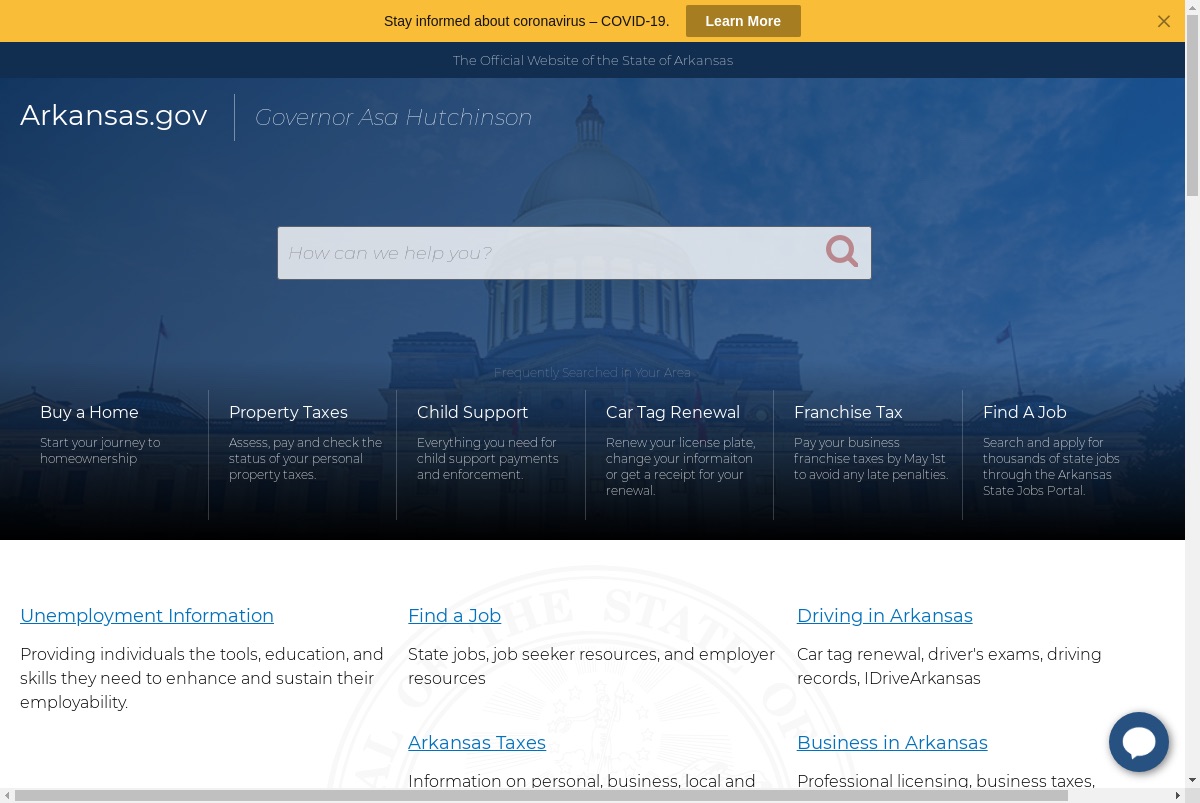Click Learn More about COVID-19
Screen dimensions: 1200x803
point(743,21)
